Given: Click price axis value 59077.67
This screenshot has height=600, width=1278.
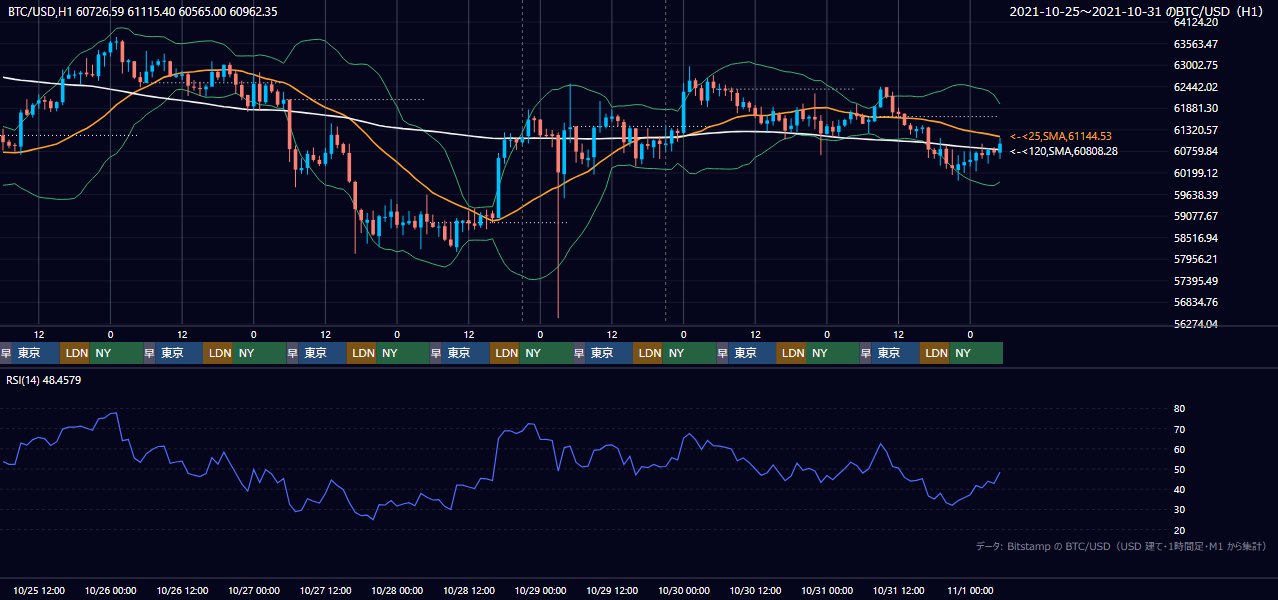Looking at the screenshot, I should coord(1196,216).
